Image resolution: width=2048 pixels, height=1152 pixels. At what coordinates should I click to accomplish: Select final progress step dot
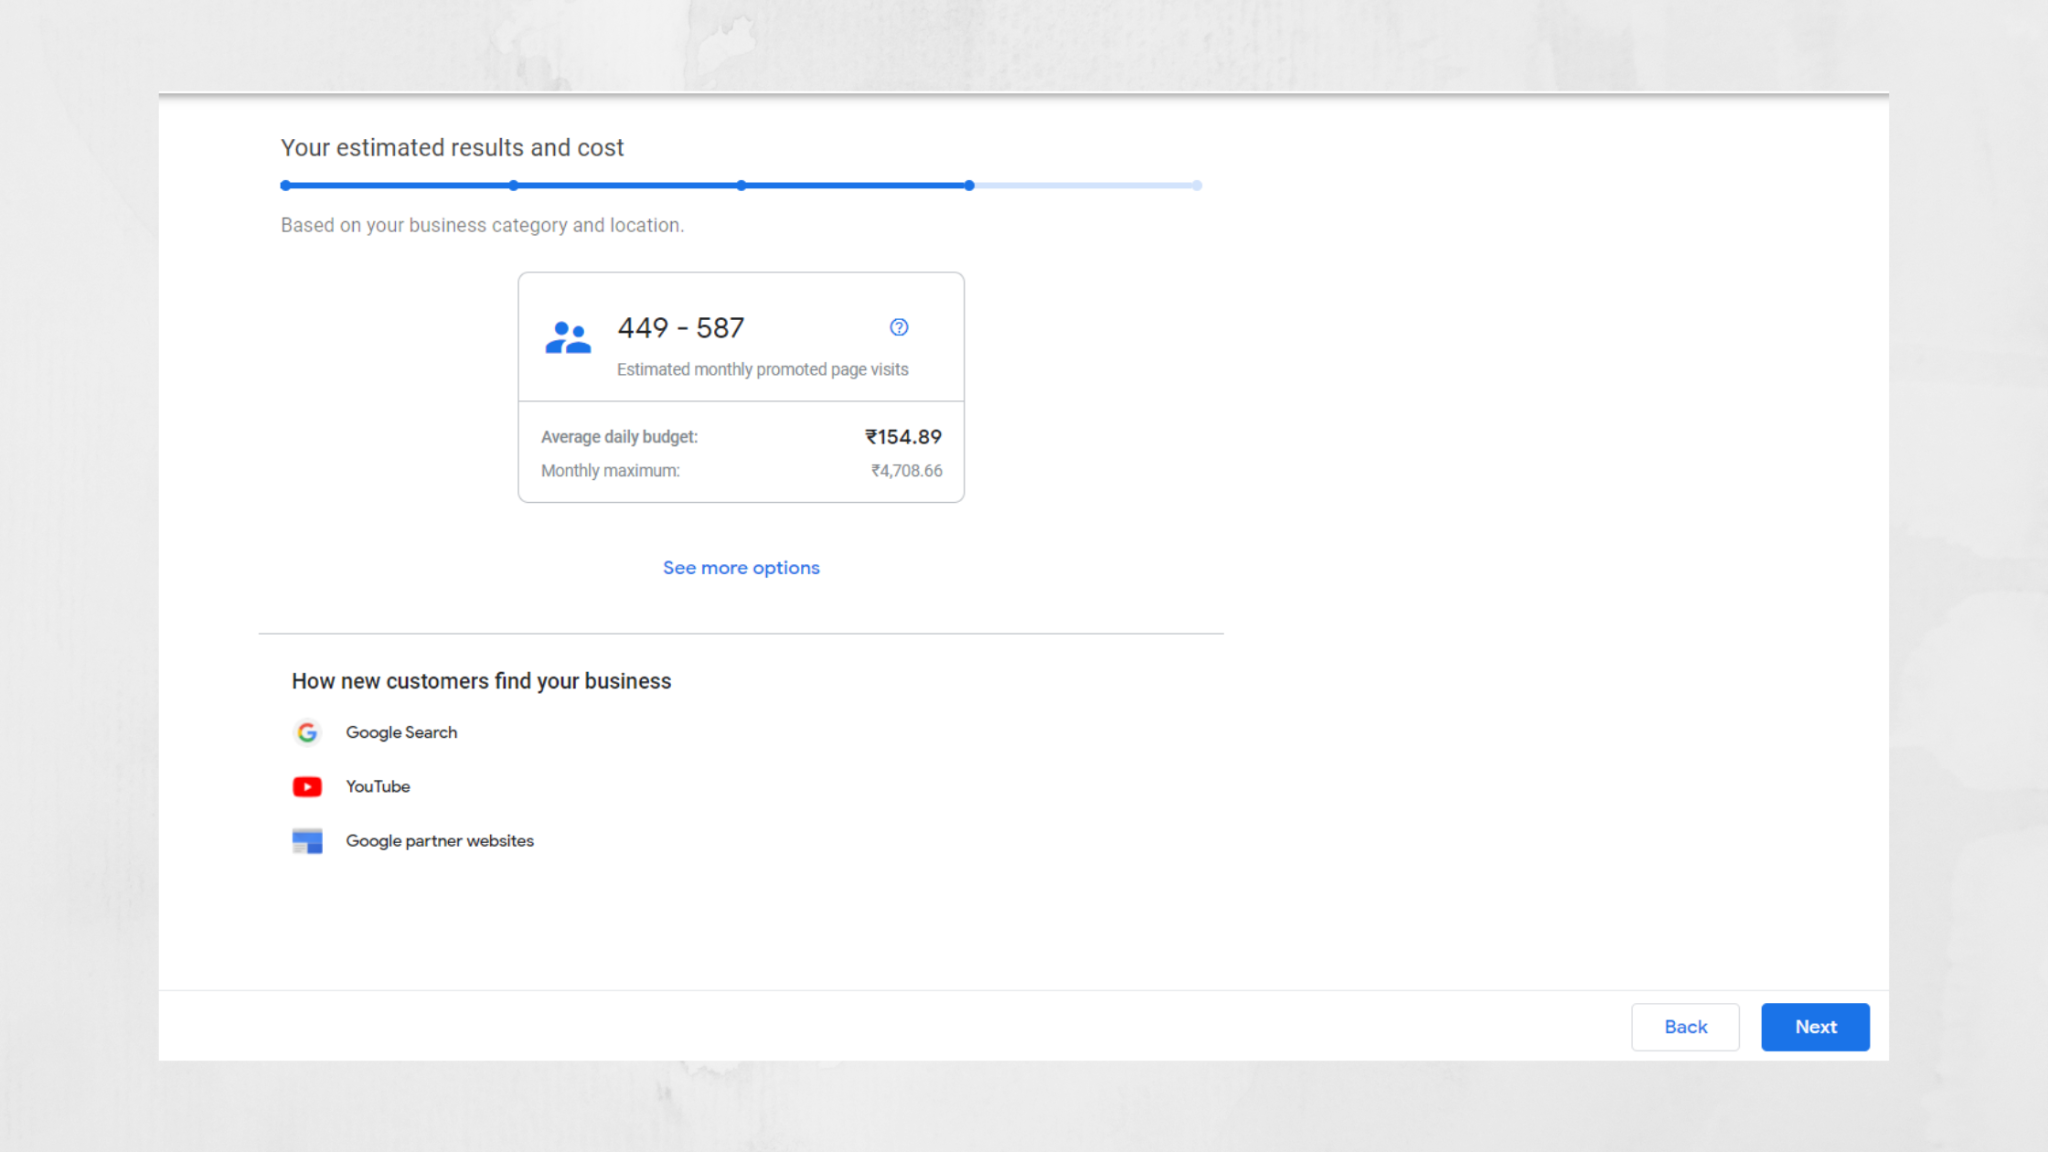[1197, 185]
